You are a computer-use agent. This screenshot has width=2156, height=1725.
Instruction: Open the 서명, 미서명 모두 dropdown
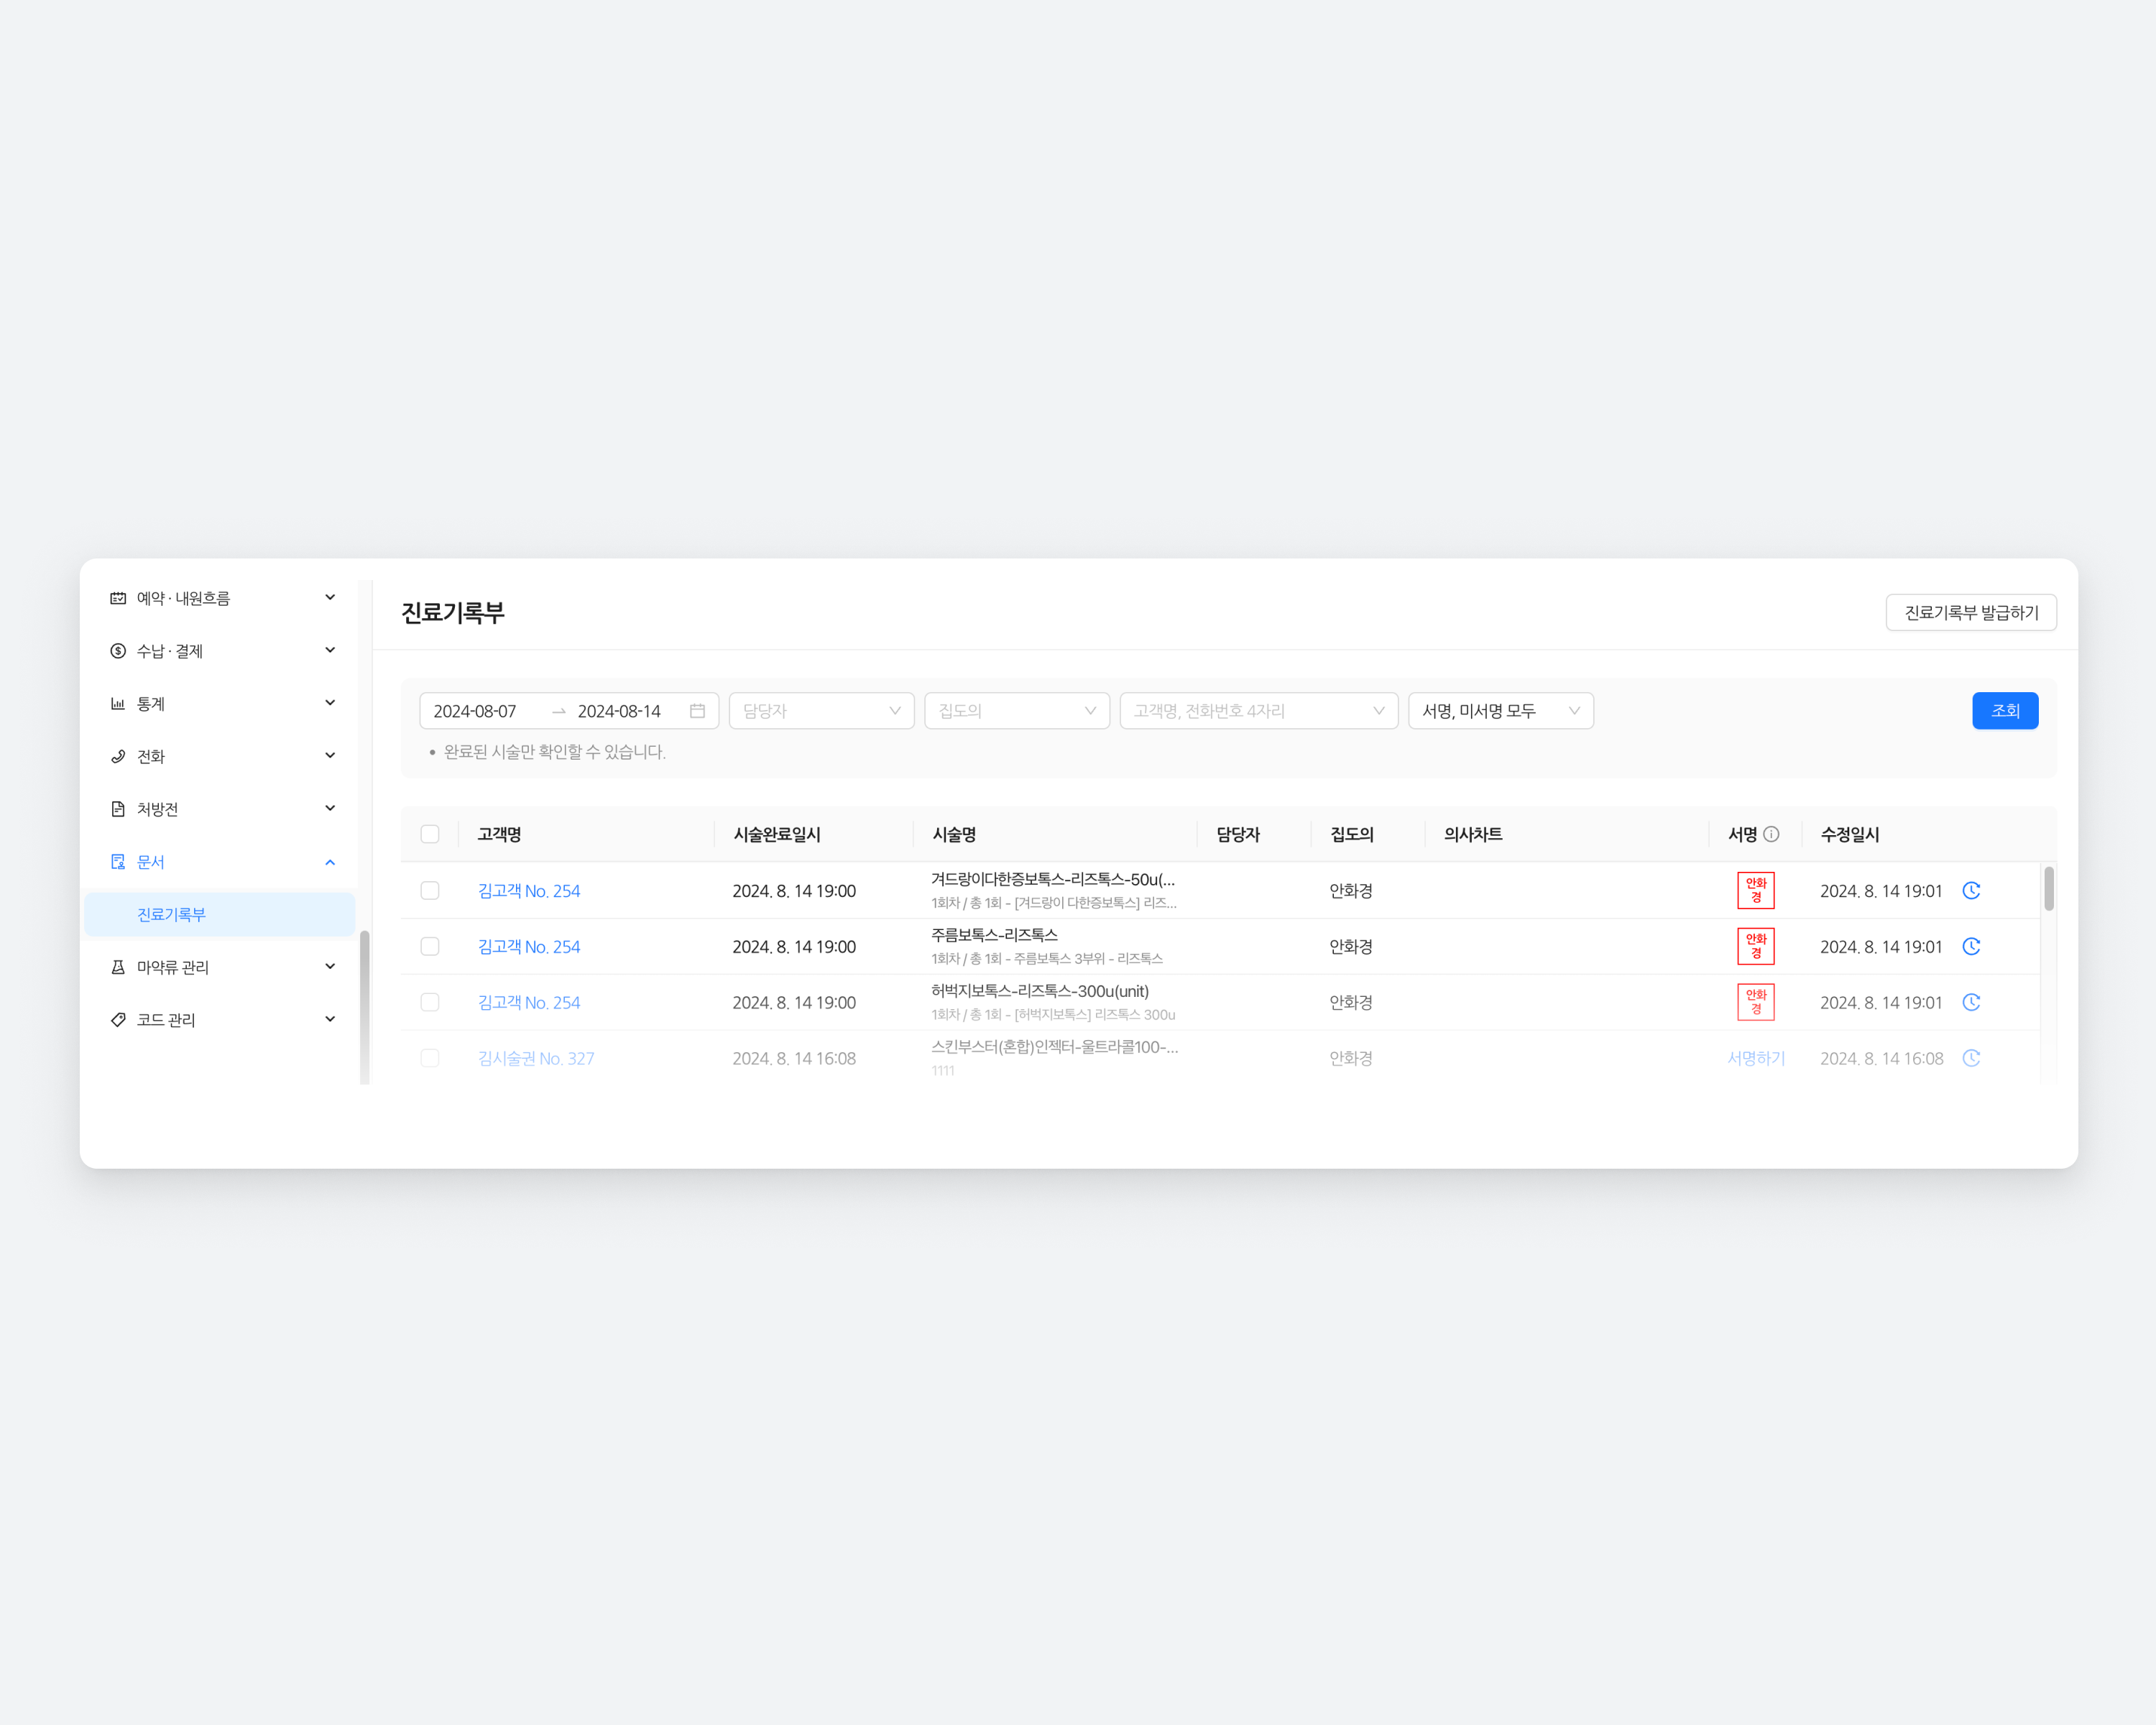pyautogui.click(x=1501, y=711)
